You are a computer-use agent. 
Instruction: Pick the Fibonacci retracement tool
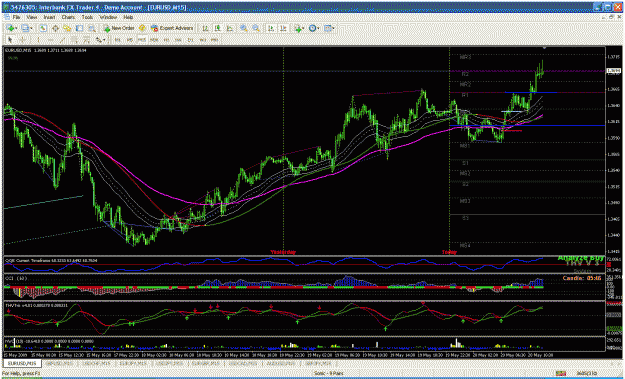86,40
